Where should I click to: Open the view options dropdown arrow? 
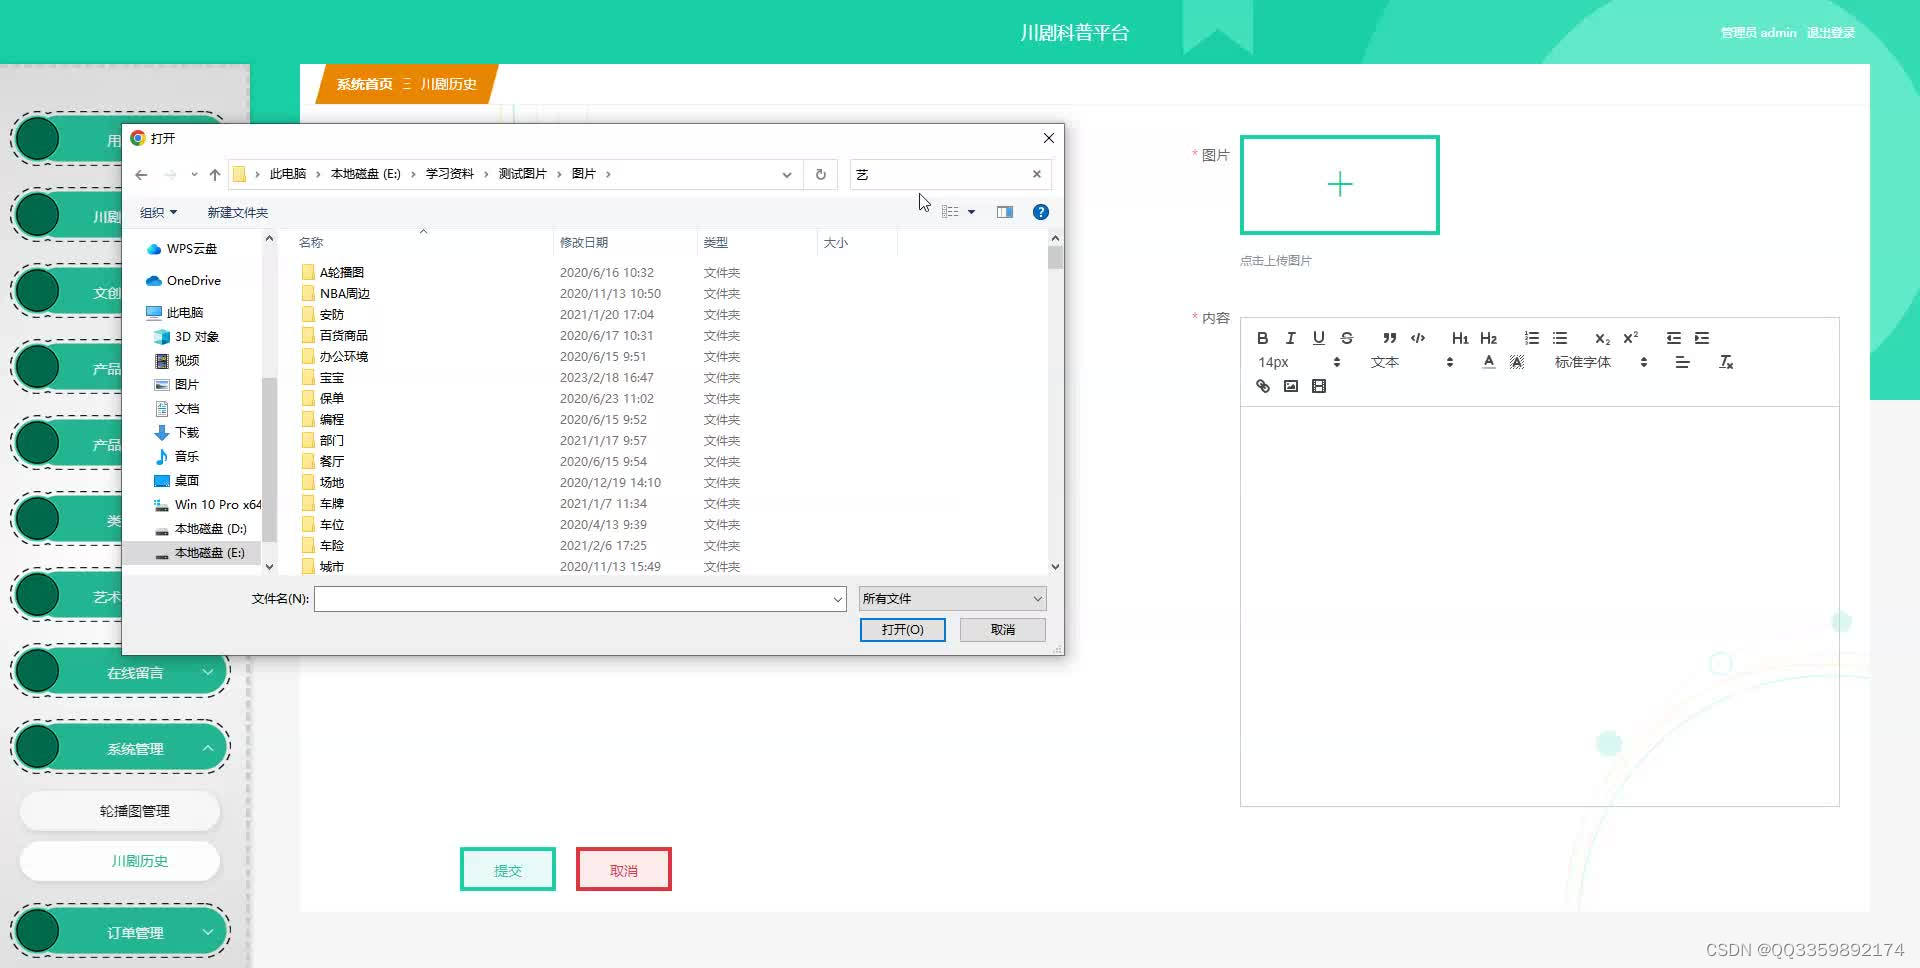971,212
